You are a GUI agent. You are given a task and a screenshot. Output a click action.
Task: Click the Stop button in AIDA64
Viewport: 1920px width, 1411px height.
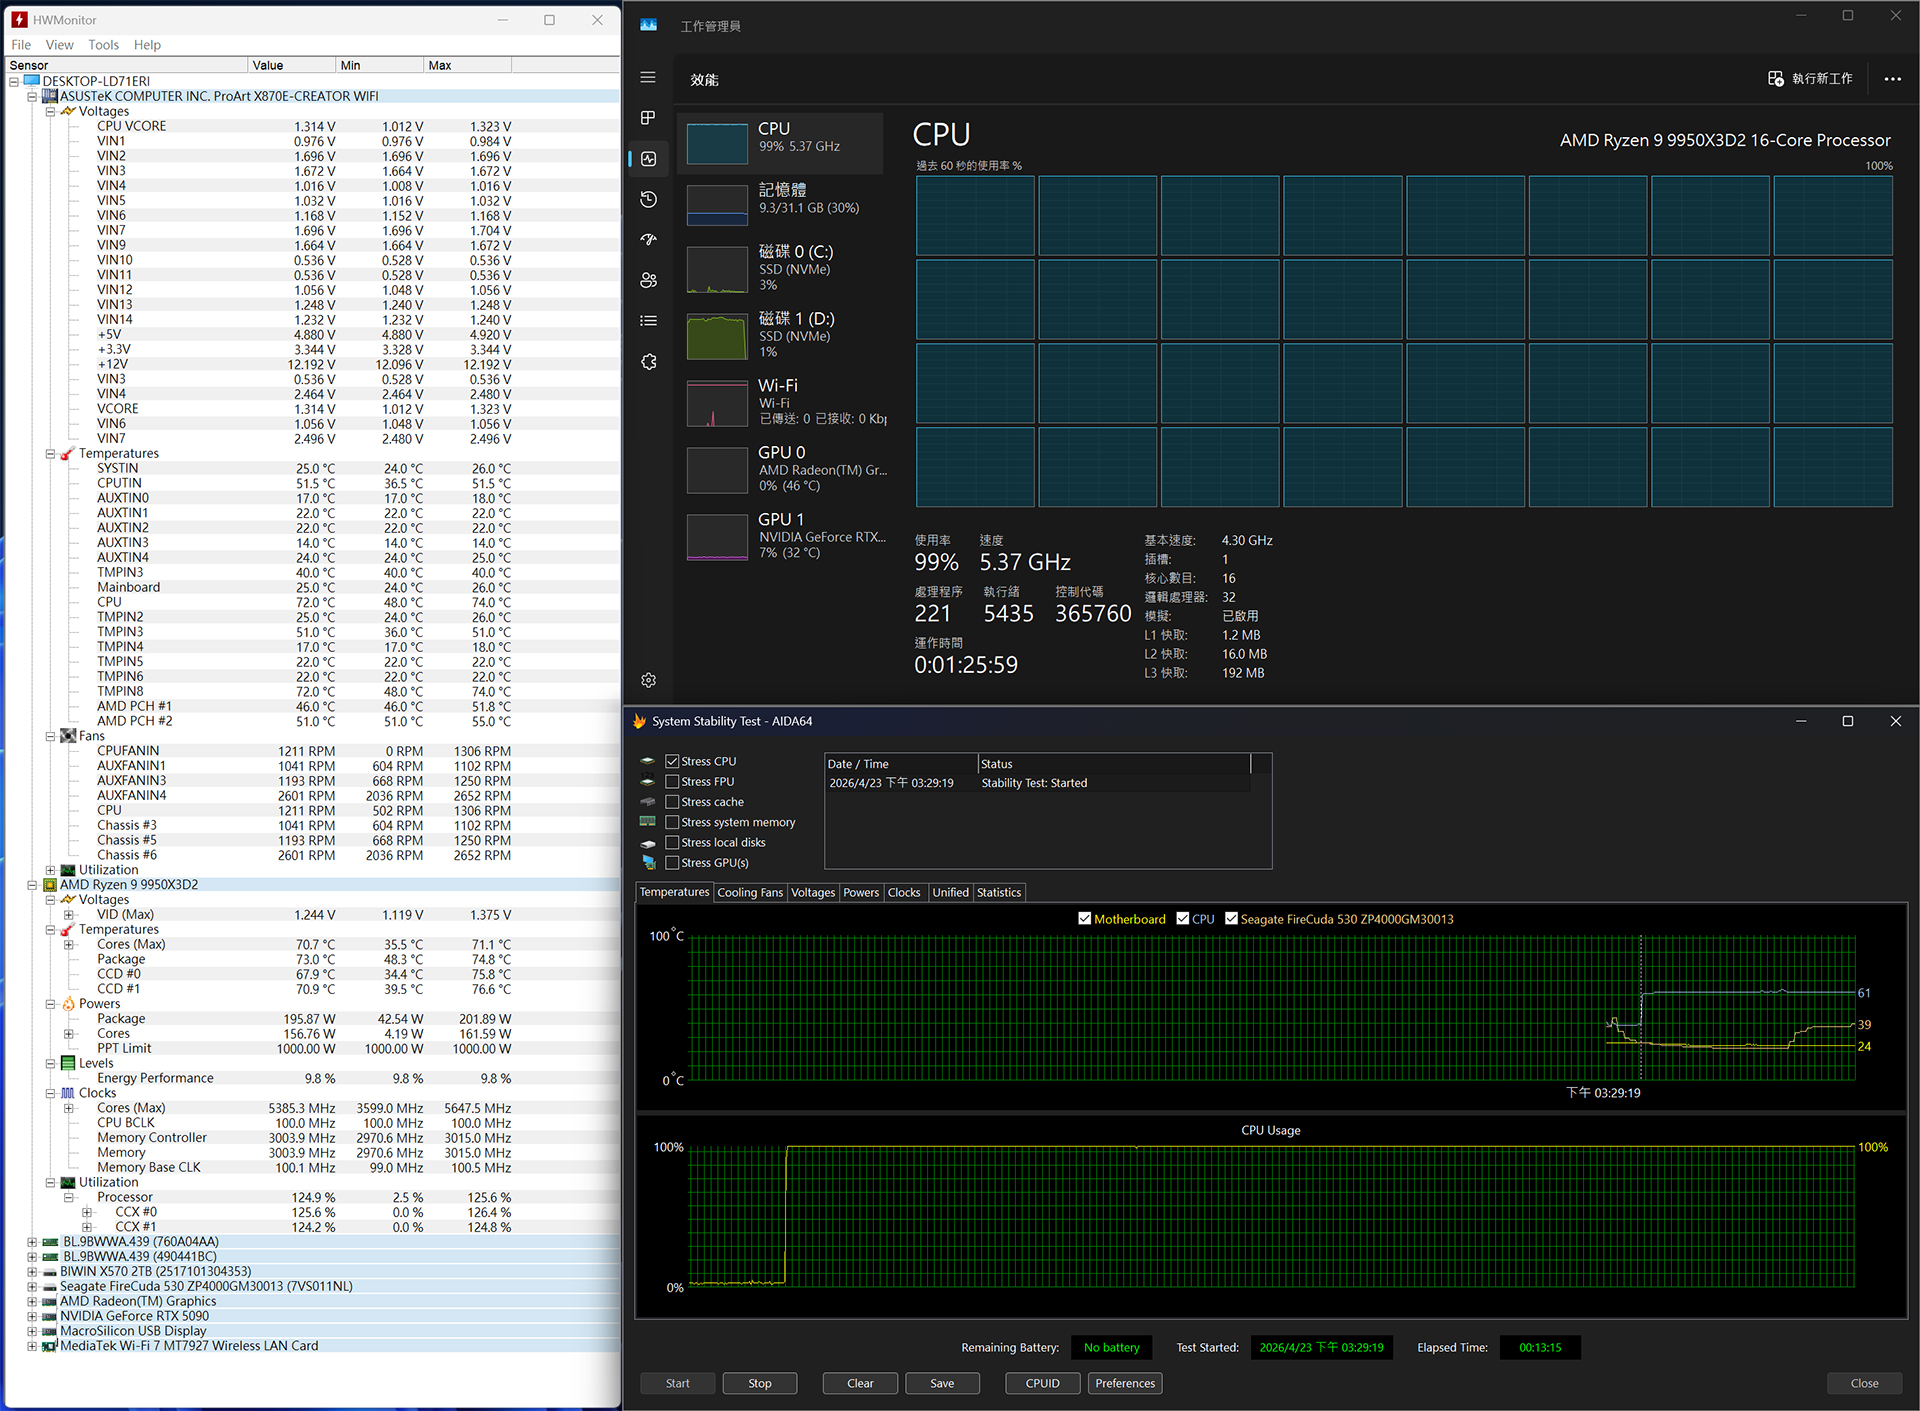click(x=759, y=1383)
